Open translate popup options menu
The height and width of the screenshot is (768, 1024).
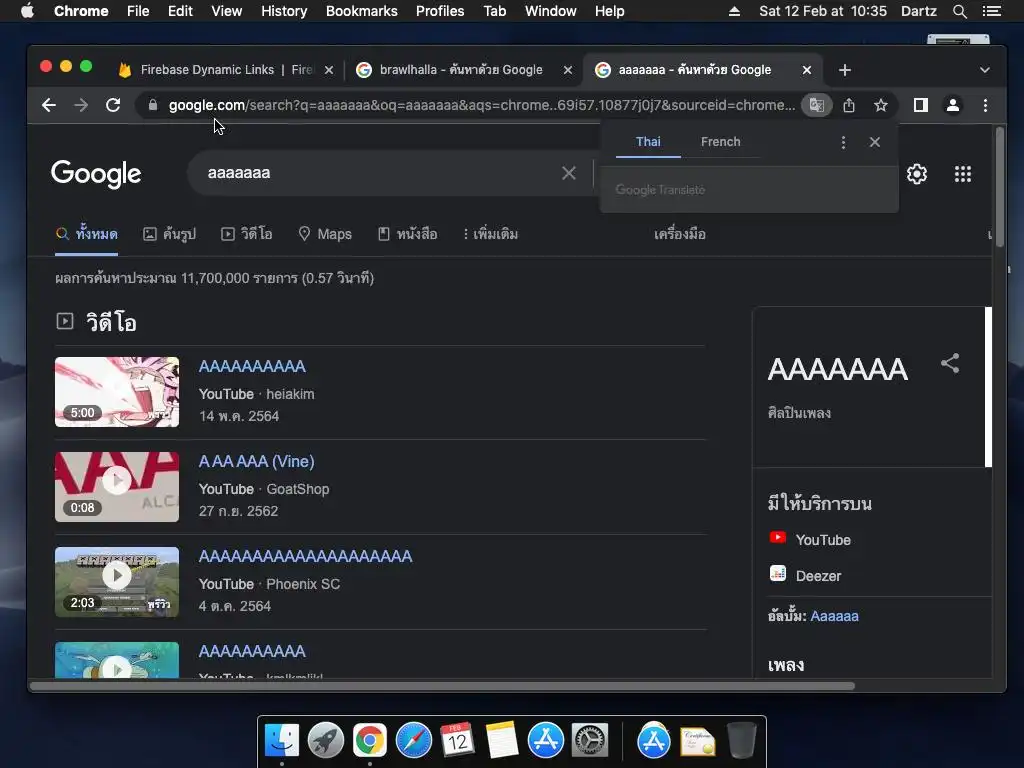(x=843, y=142)
